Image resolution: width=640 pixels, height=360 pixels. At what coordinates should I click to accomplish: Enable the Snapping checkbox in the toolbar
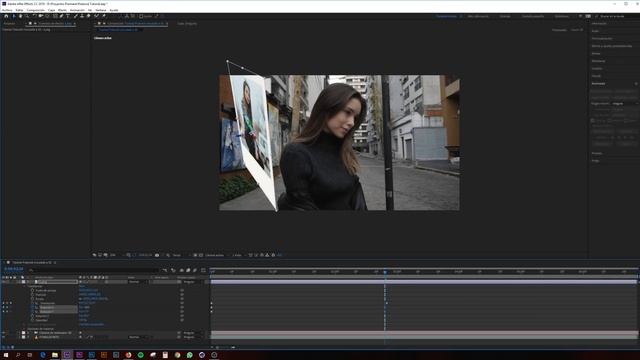coord(141,16)
